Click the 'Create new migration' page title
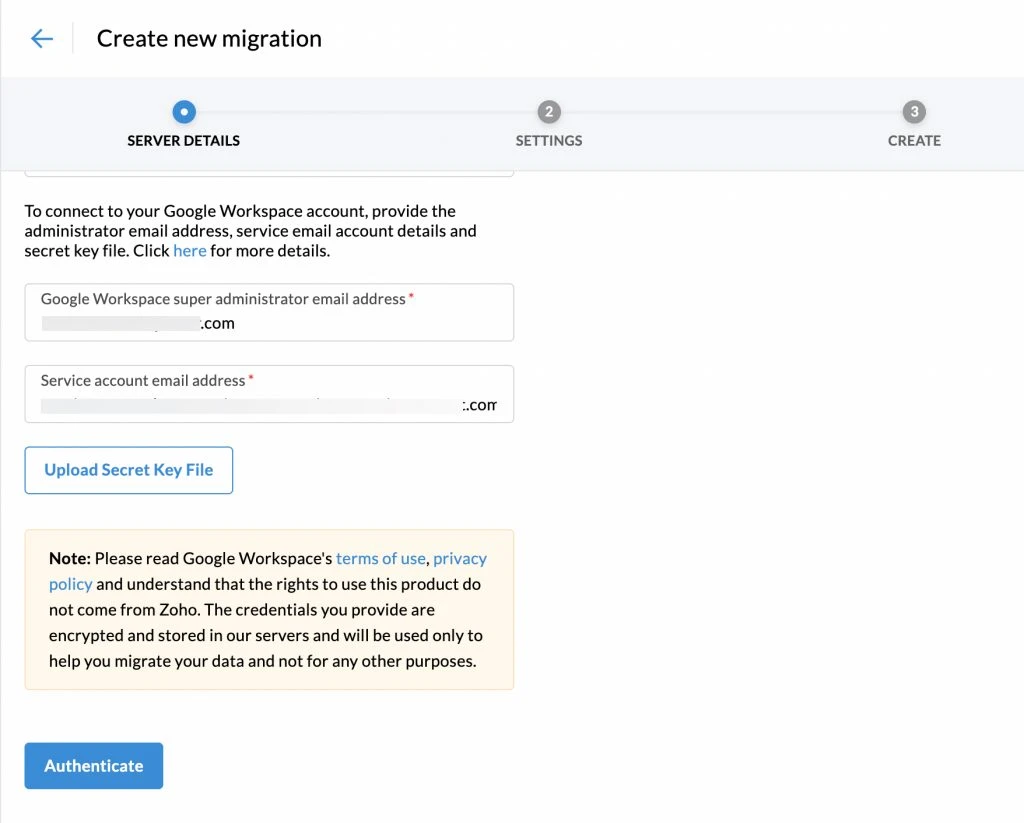1024x823 pixels. tap(209, 39)
